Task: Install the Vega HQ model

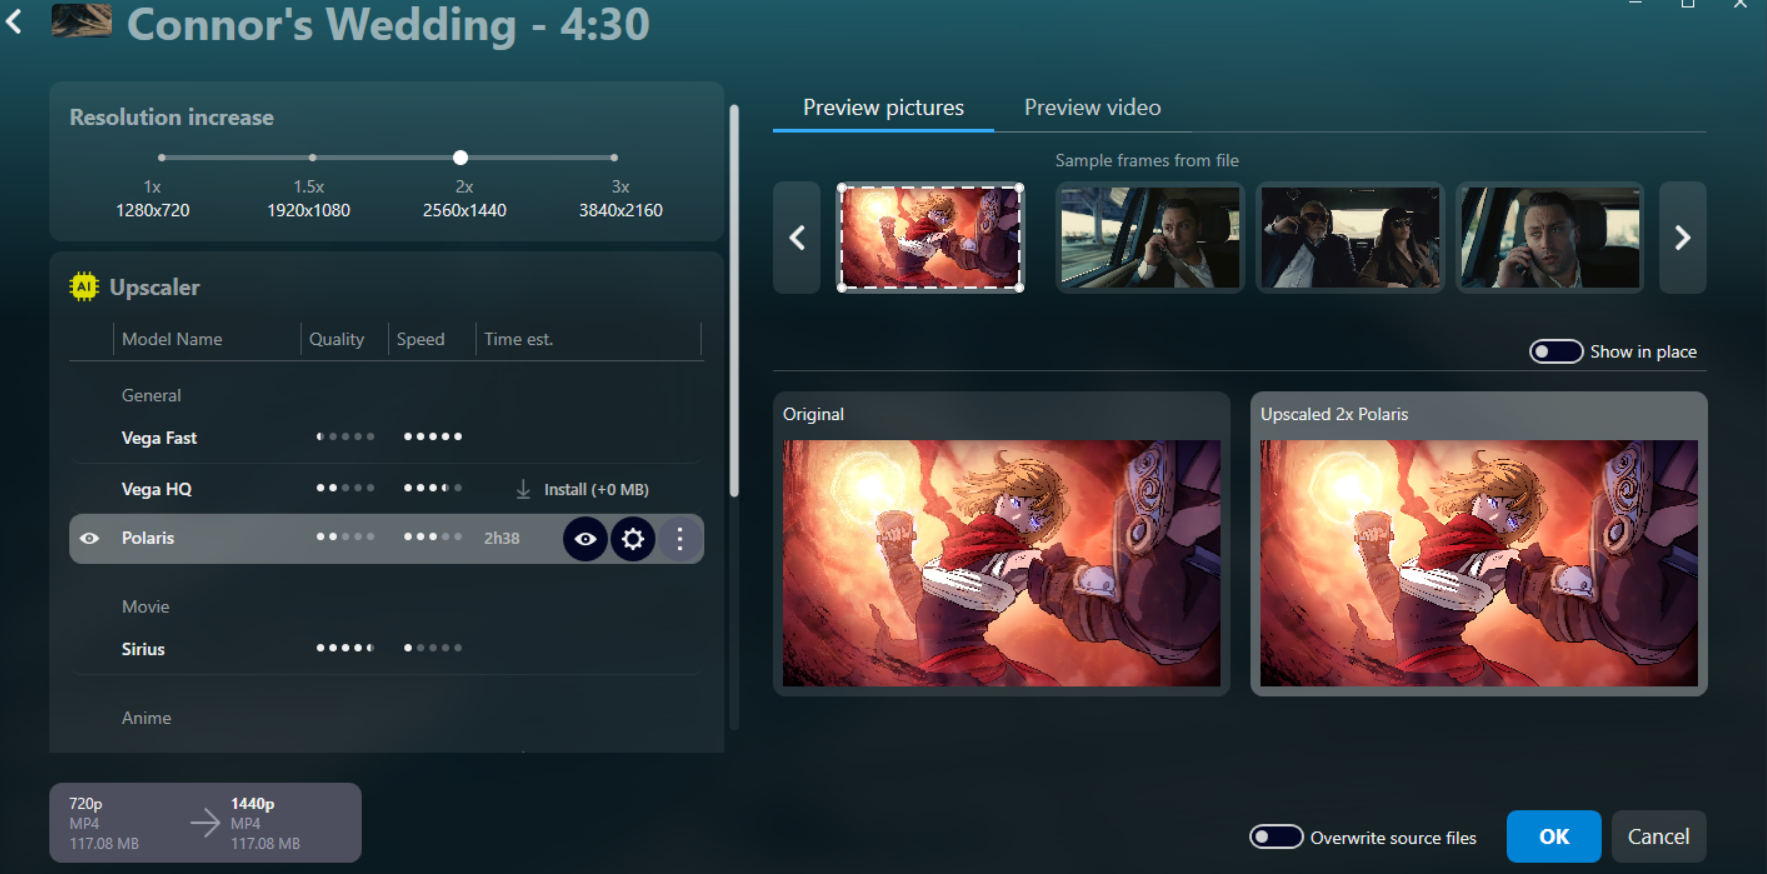Action: [596, 489]
